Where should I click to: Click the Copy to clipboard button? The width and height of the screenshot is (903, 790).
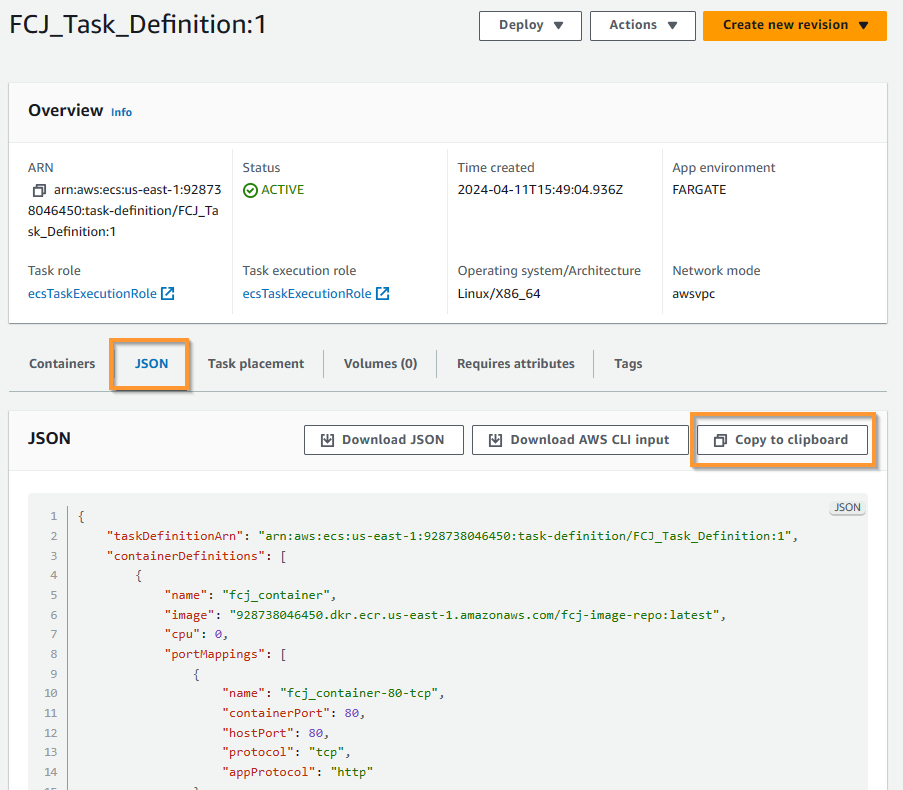(x=782, y=440)
